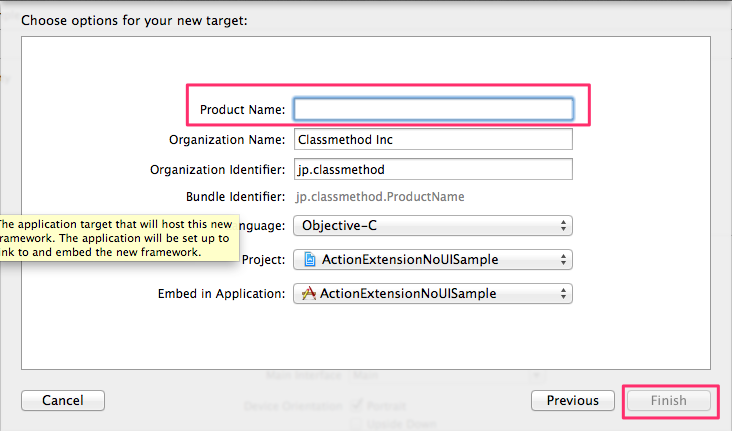This screenshot has height=431, width=732.
Task: Expand the Embed in Application dropdown
Action: (432, 294)
